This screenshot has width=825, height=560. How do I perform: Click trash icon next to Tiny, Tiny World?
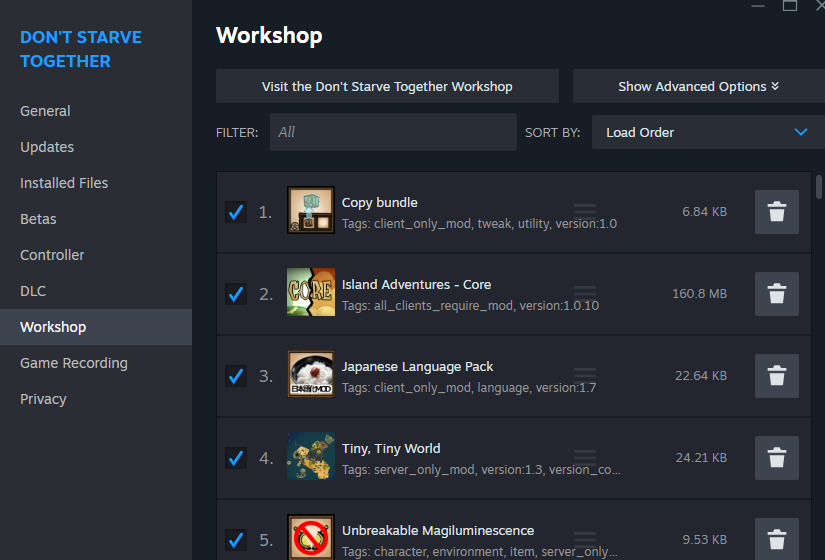[776, 458]
